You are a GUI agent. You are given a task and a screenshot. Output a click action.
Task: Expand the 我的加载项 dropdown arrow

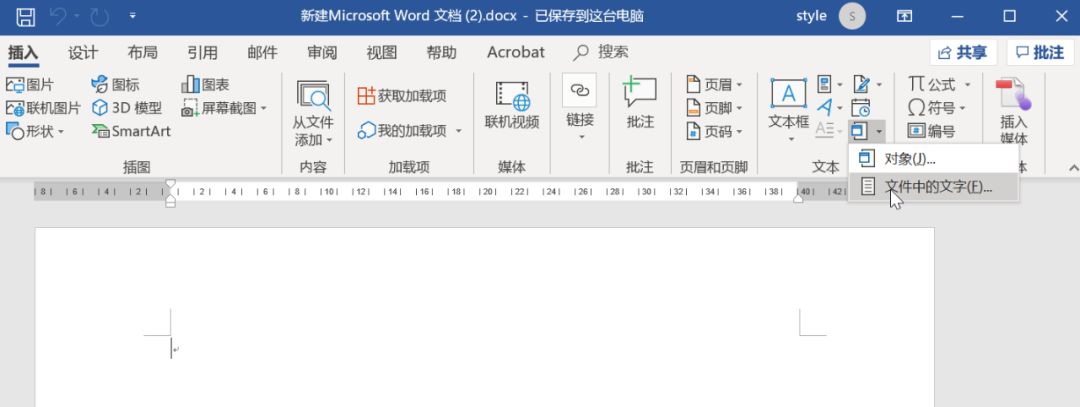pyautogui.click(x=458, y=131)
